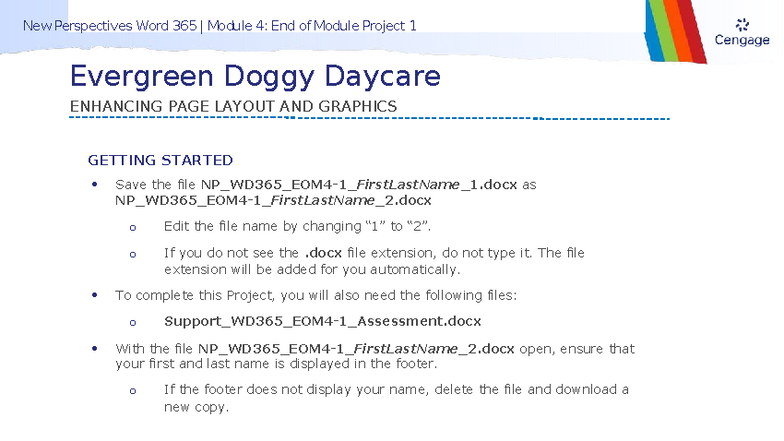Click the hollow bullet beside If the footer does not
Screen dimensions: 784x441
(132, 392)
